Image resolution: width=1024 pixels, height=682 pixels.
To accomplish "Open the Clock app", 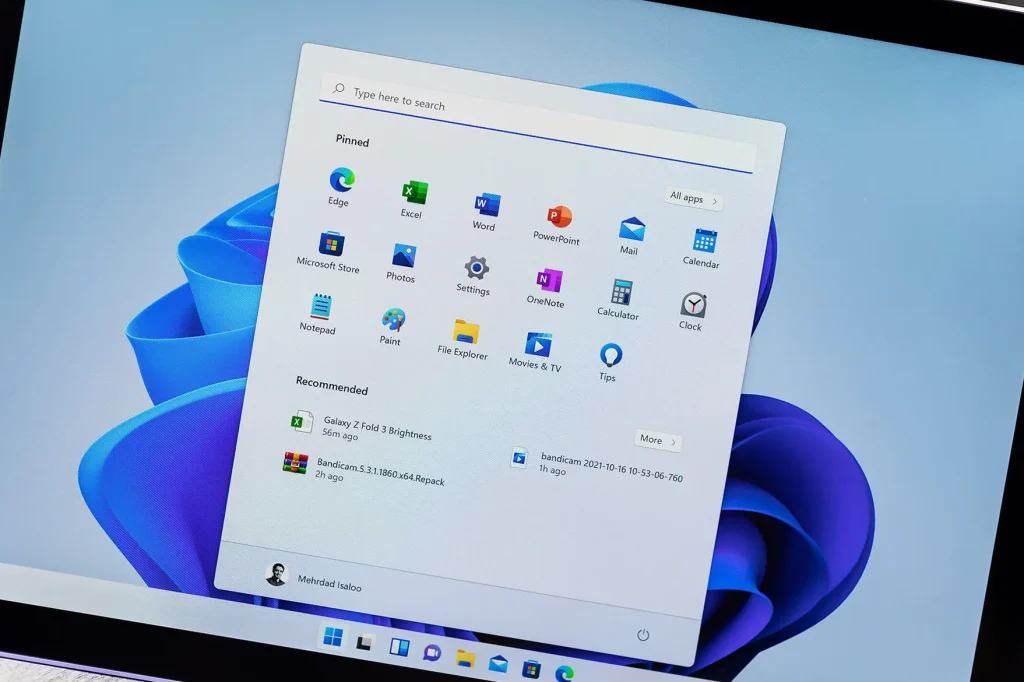I will click(692, 312).
